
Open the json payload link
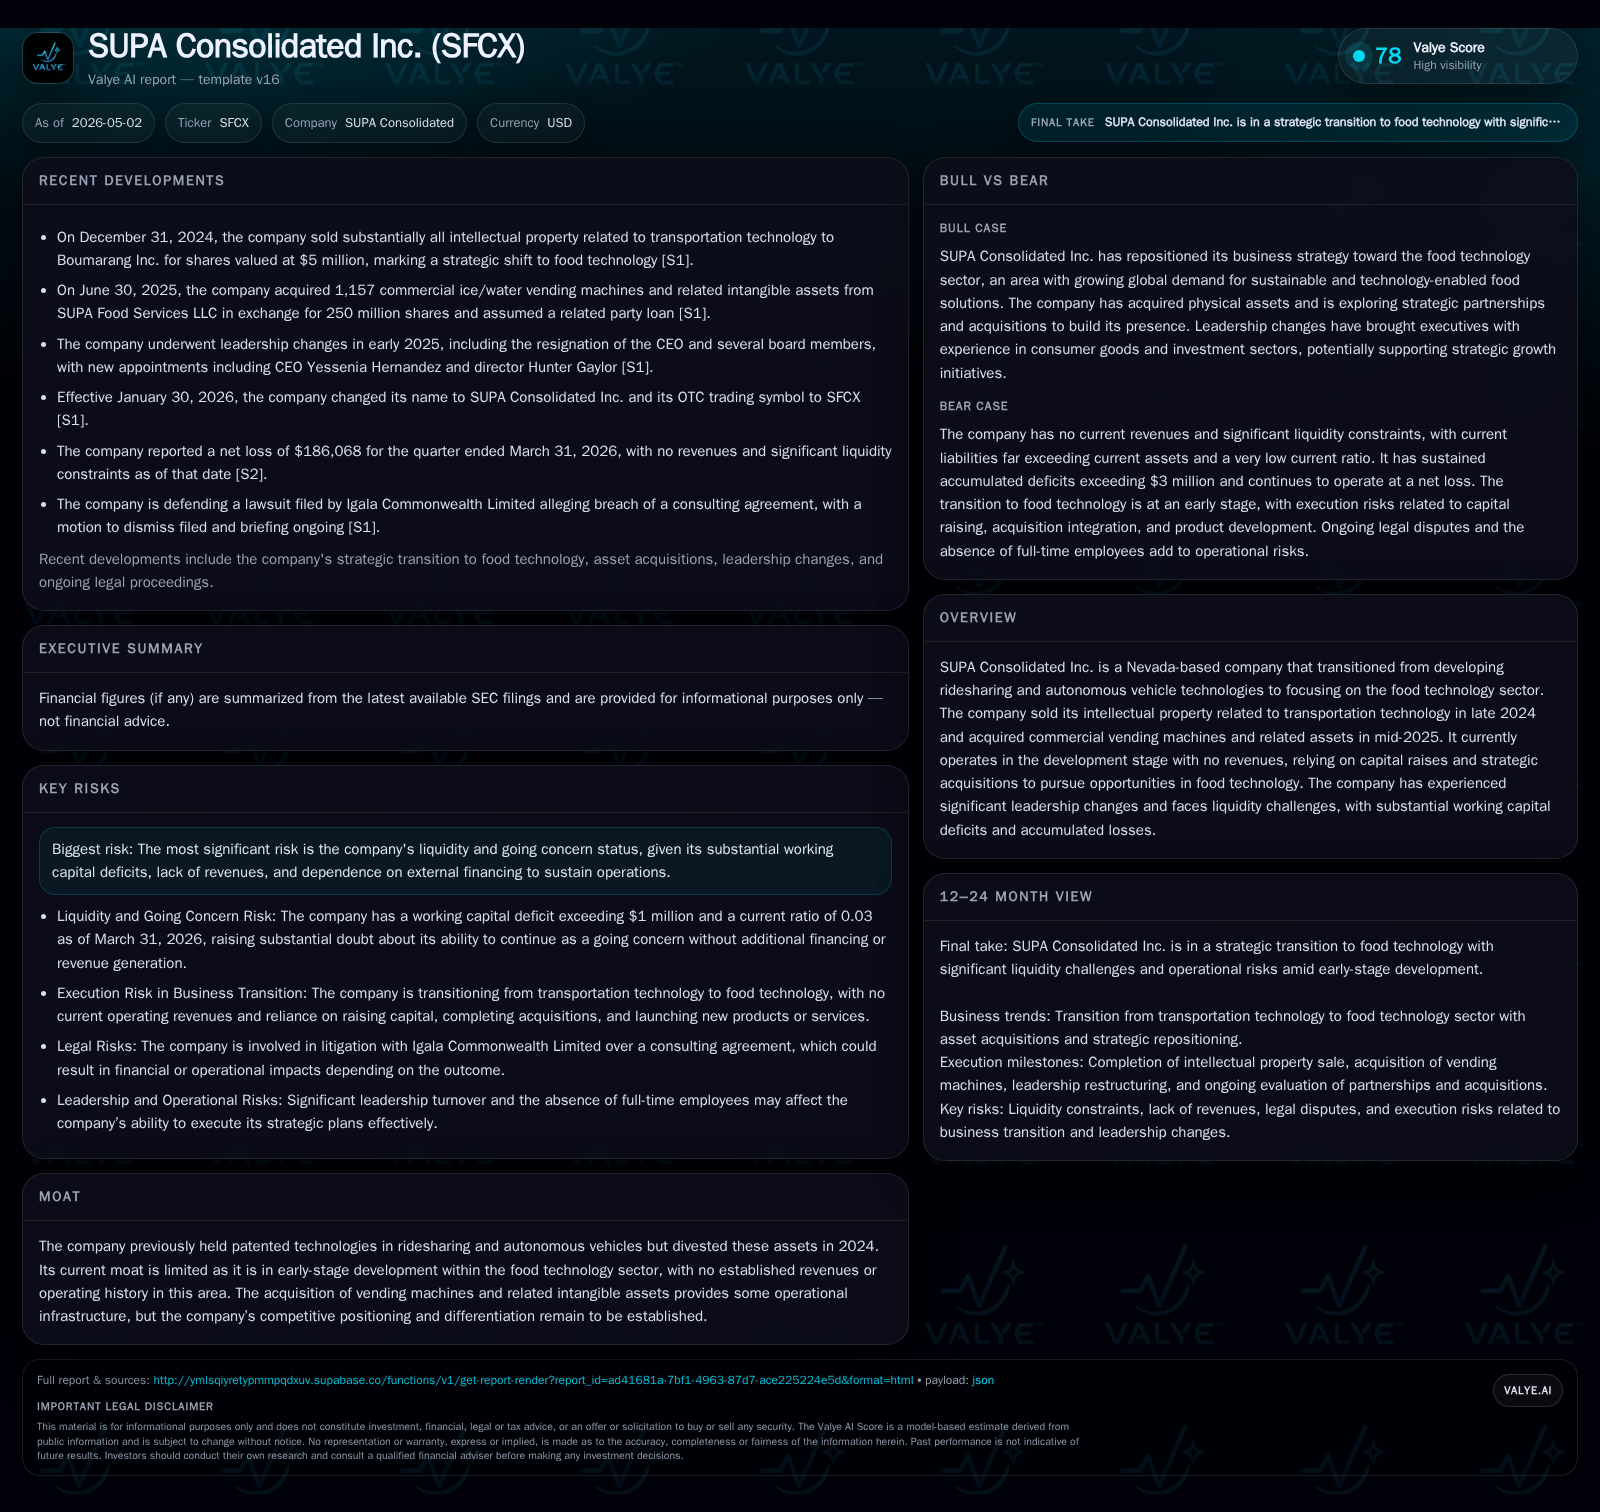coord(983,1380)
